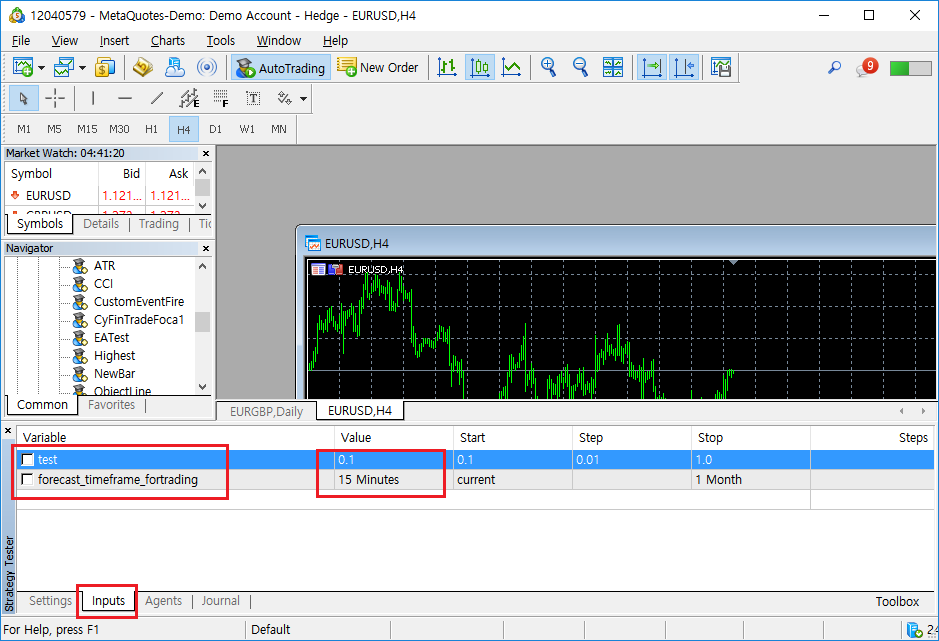Select the Fibonacci retracement tool

click(221, 98)
